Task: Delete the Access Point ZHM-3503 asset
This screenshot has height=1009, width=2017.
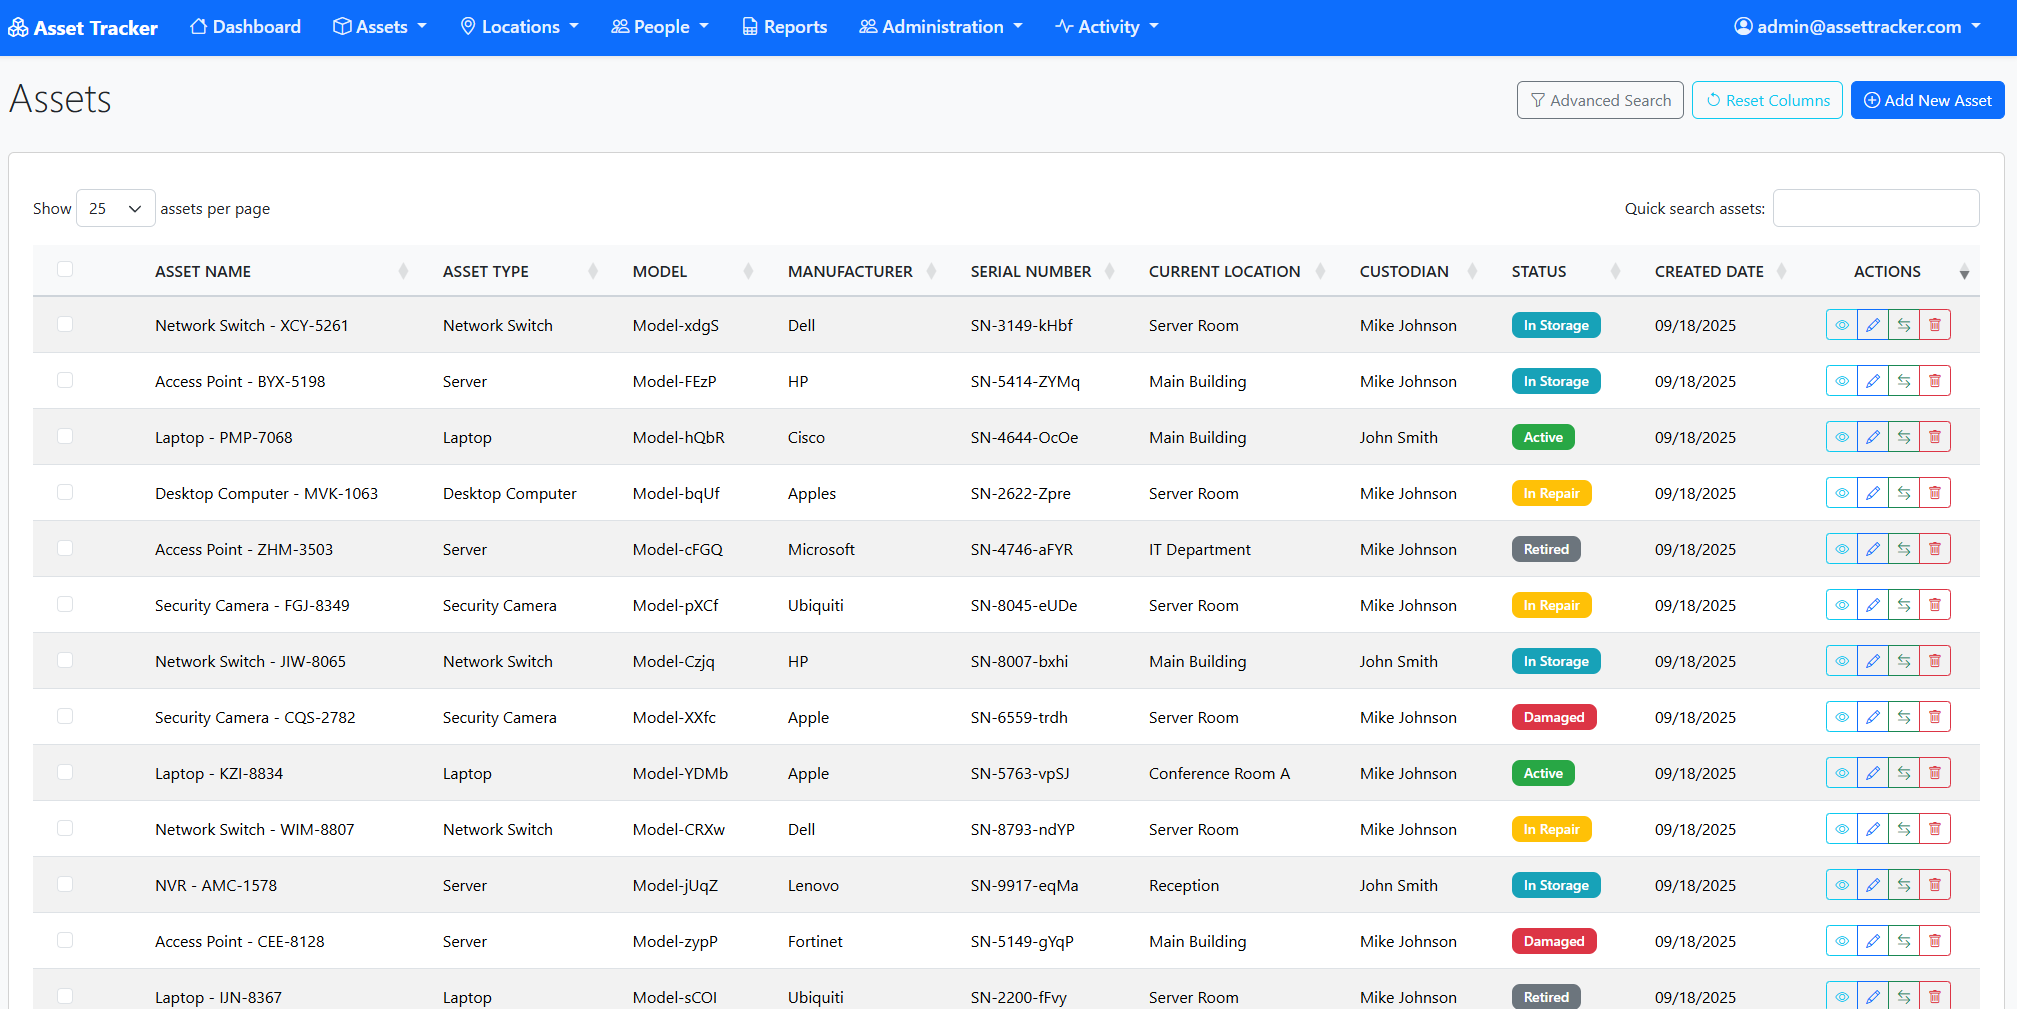Action: click(1936, 549)
